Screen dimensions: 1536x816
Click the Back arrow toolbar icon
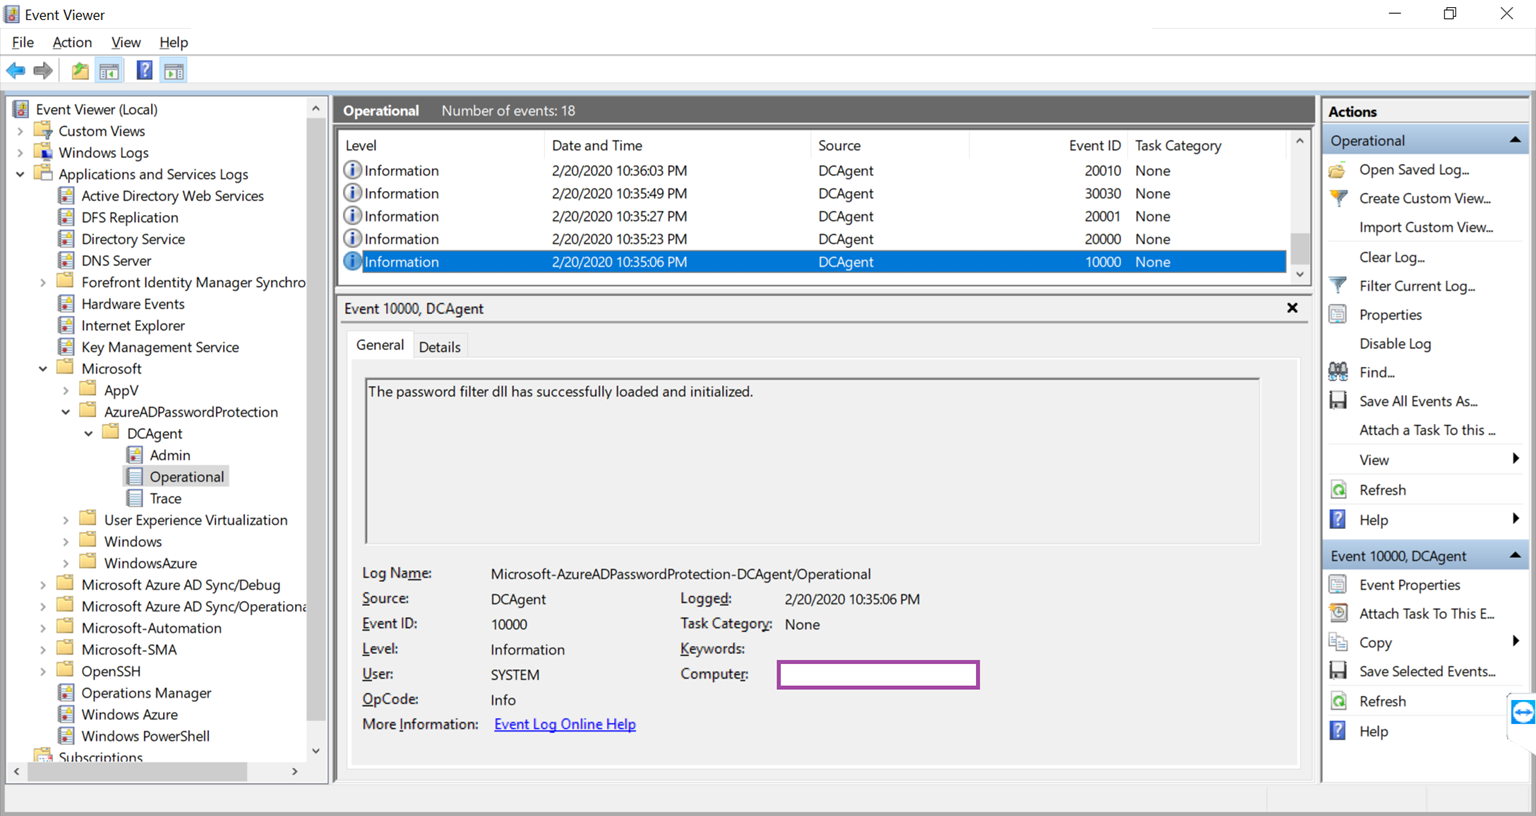[x=16, y=71]
